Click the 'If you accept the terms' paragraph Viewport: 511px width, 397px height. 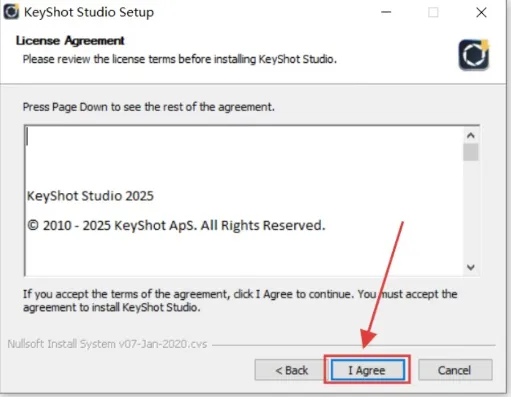tap(240, 300)
